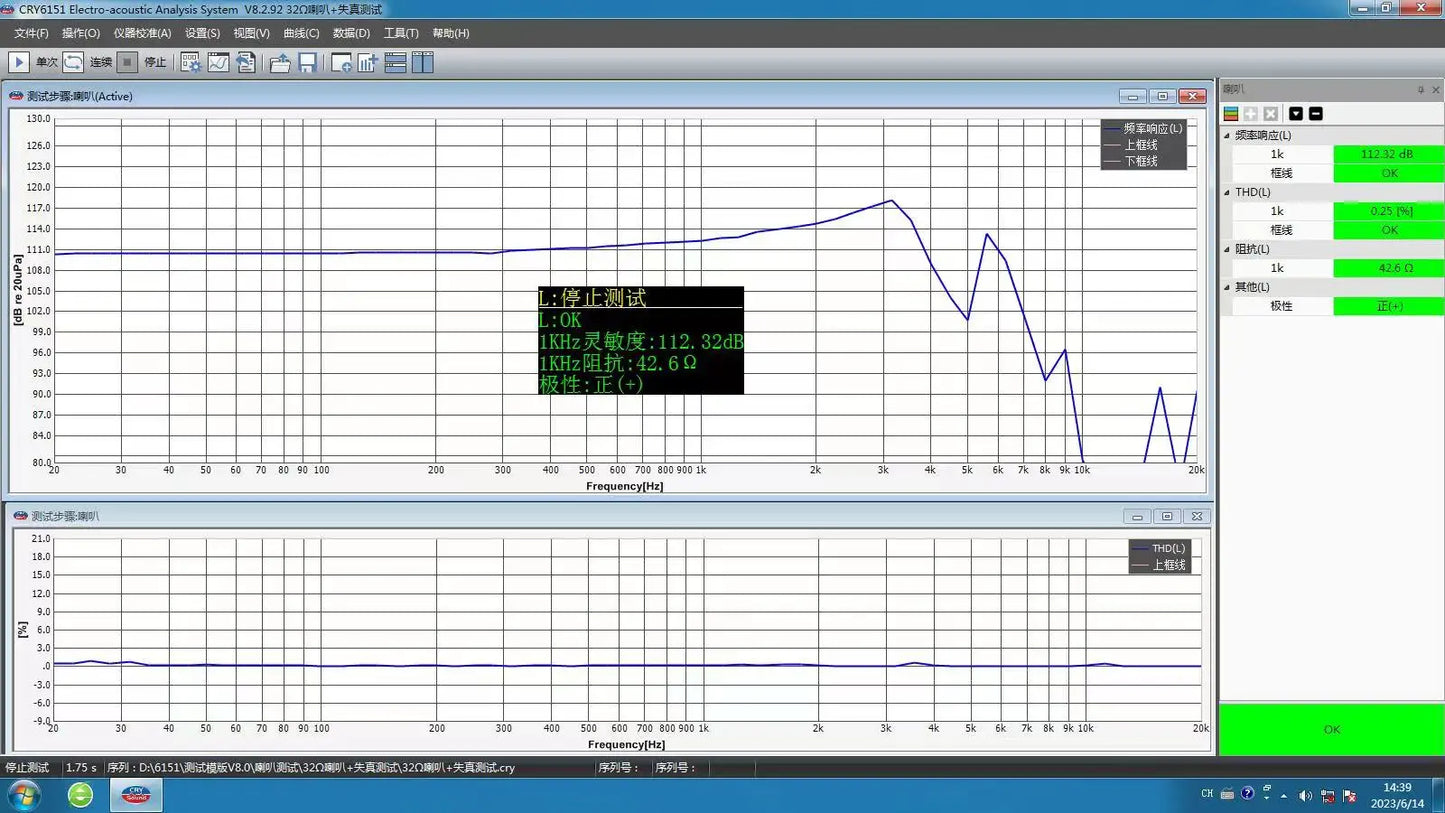The height and width of the screenshot is (813, 1445).
Task: Click the multicolor stripes icon in results panel
Action: (x=1231, y=114)
